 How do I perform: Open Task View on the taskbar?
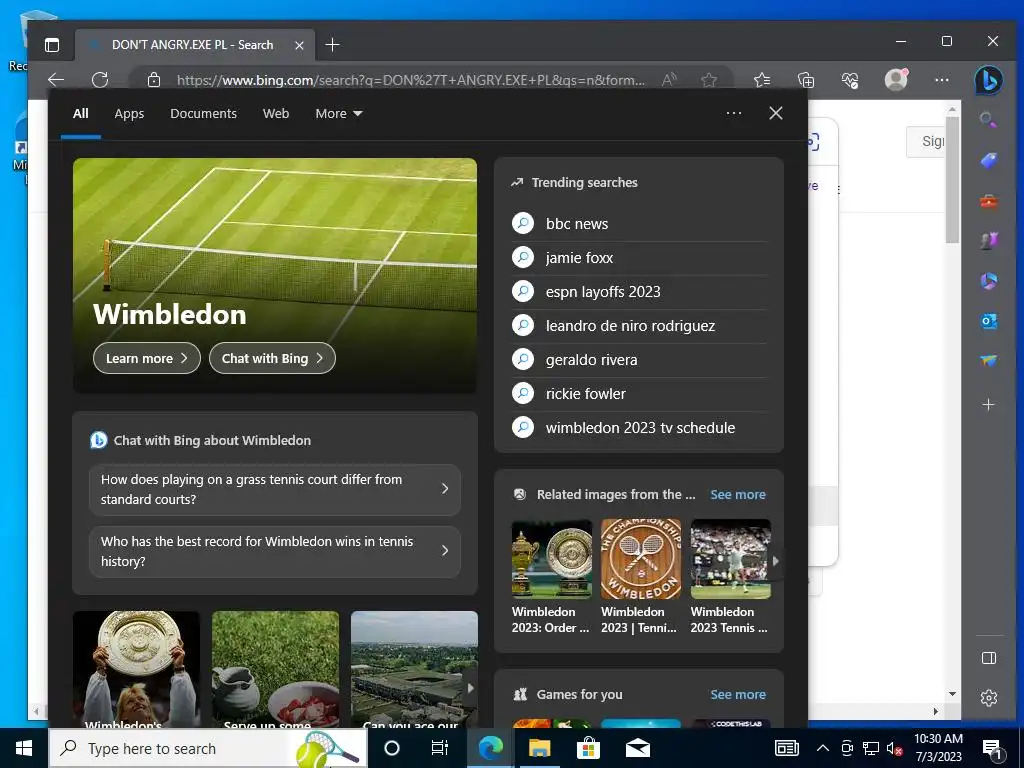click(440, 748)
